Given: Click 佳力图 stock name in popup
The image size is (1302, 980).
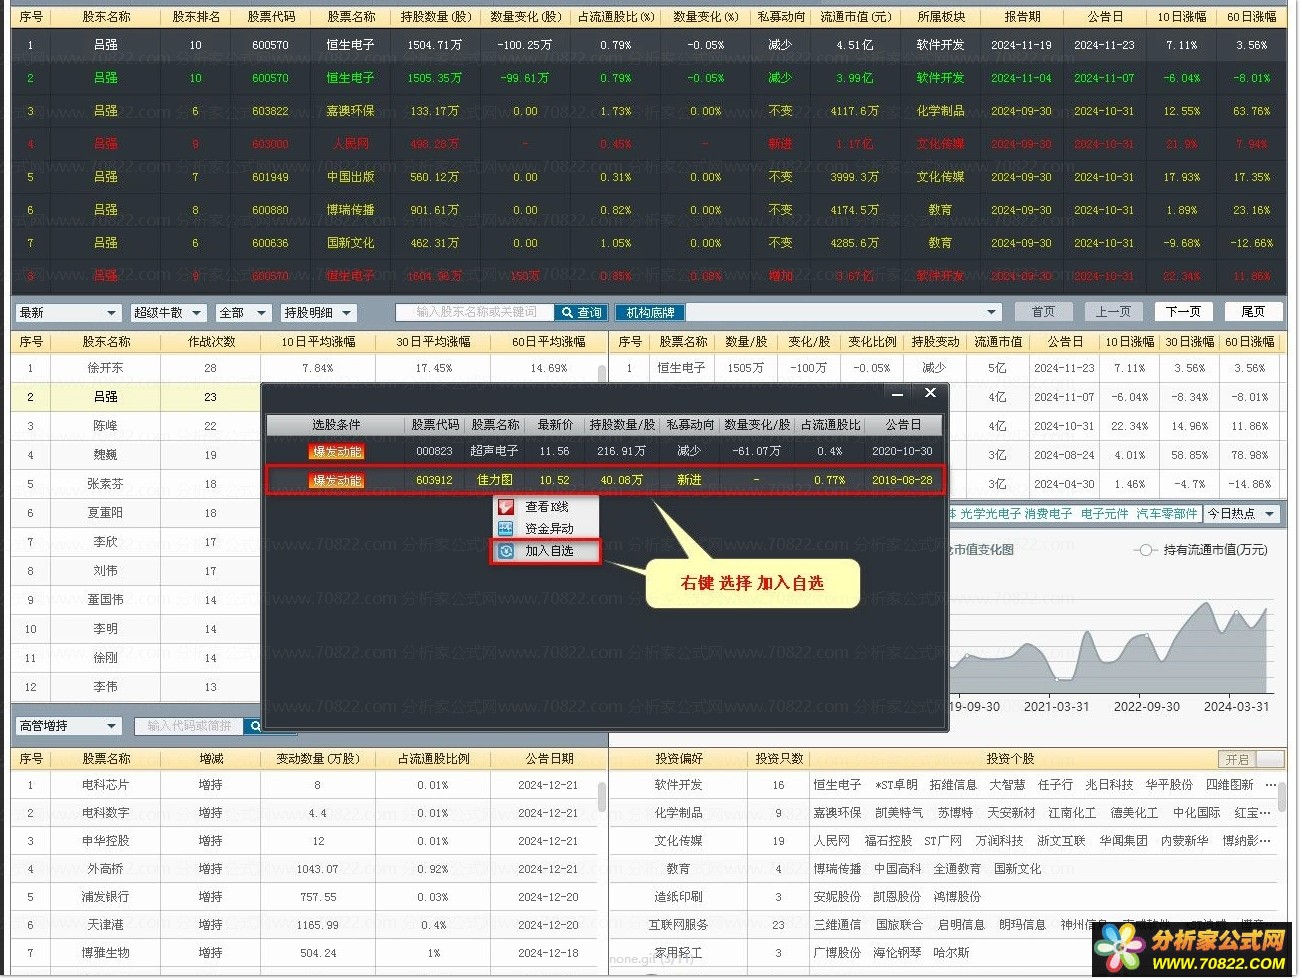Looking at the screenshot, I should (x=494, y=481).
